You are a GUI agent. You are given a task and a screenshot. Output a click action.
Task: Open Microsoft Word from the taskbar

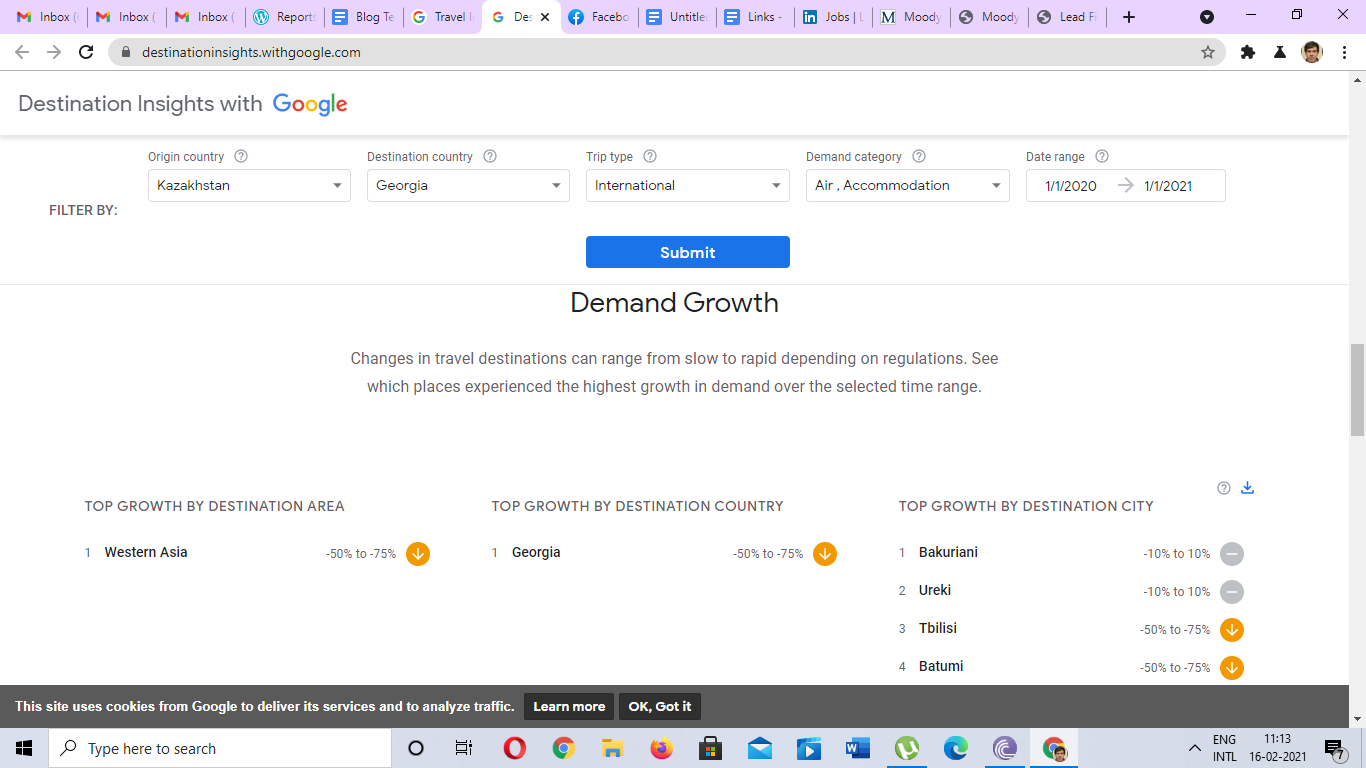coord(858,748)
